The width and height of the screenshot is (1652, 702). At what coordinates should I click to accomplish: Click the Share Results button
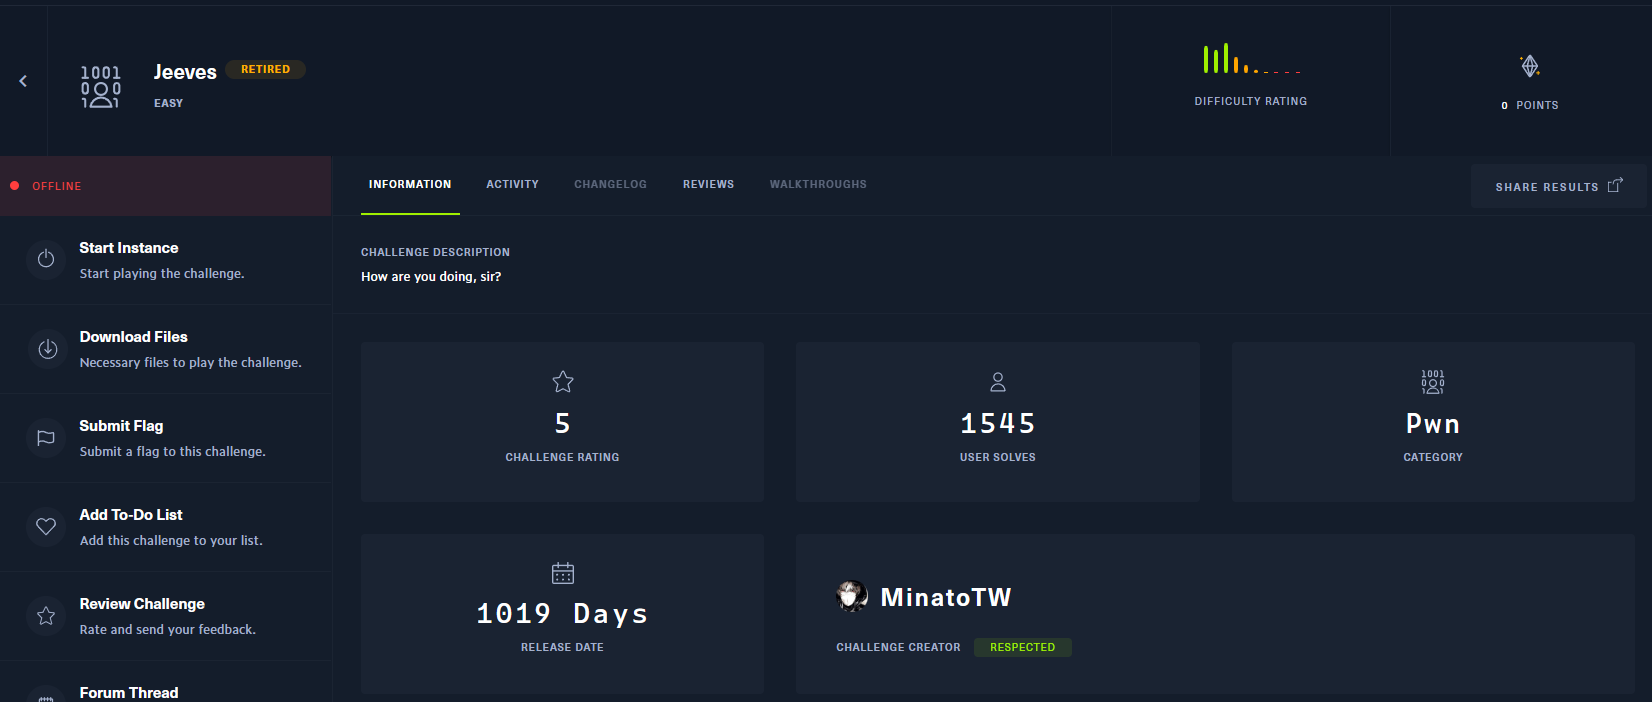(x=1558, y=186)
